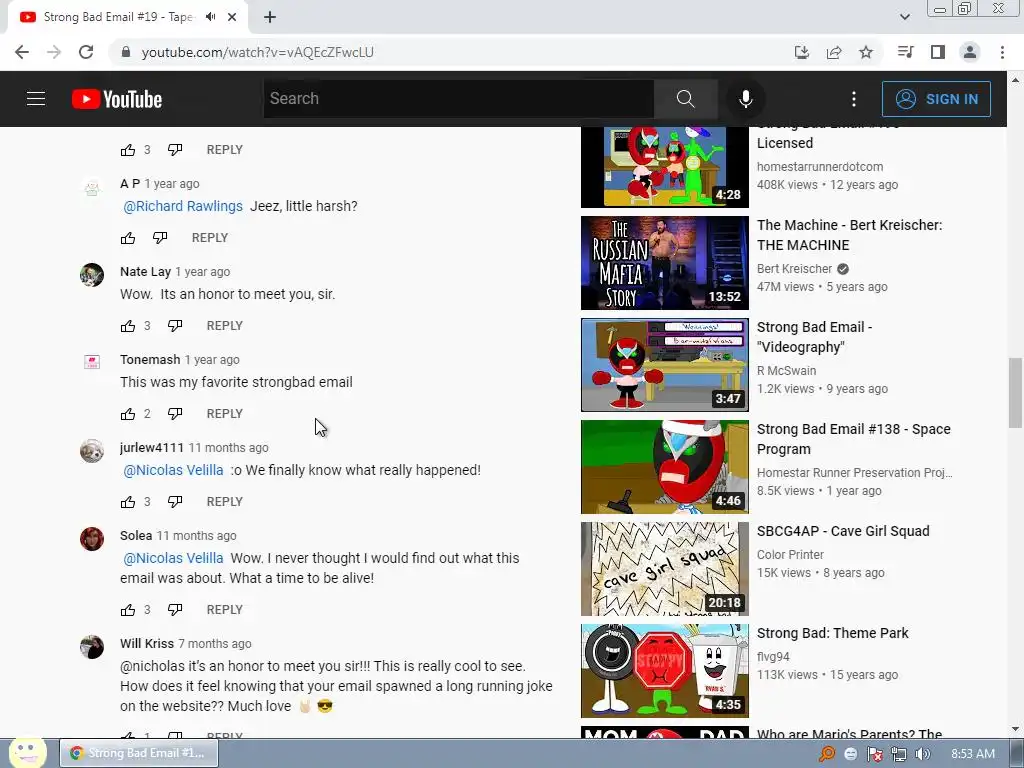The image size is (1024, 768).
Task: Open the video title 'The Machine - Bert Kreischer'
Action: point(849,235)
